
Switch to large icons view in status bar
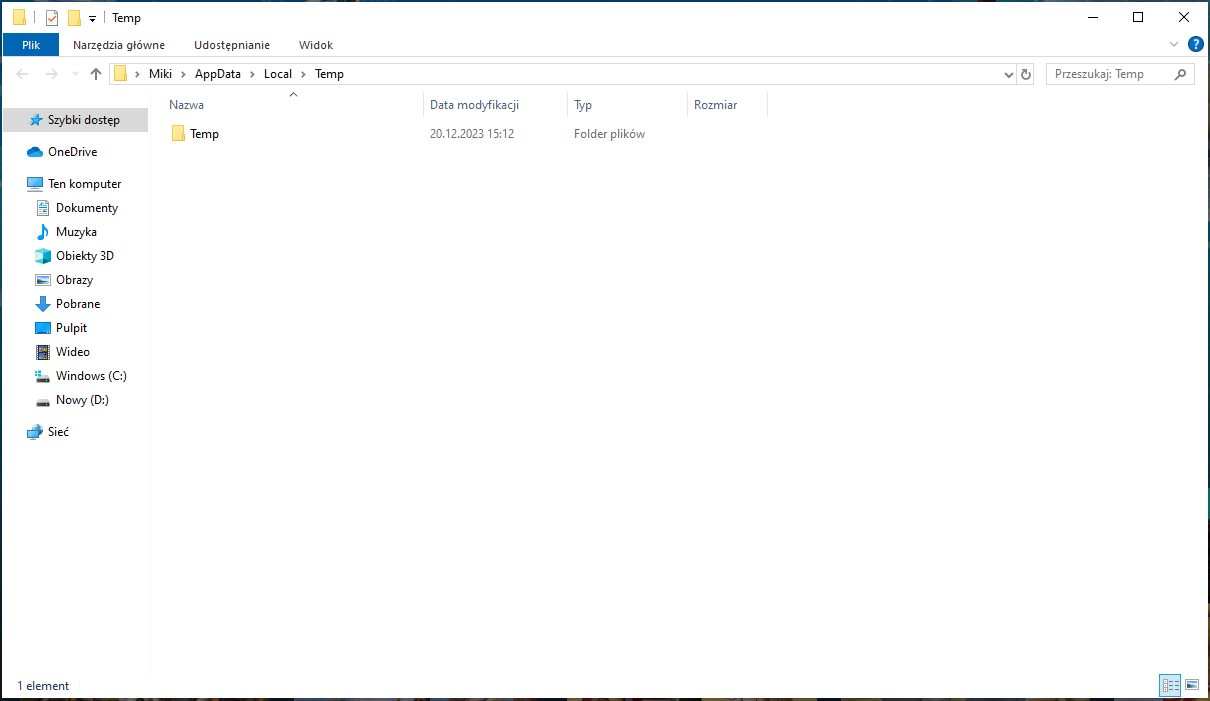[1191, 685]
